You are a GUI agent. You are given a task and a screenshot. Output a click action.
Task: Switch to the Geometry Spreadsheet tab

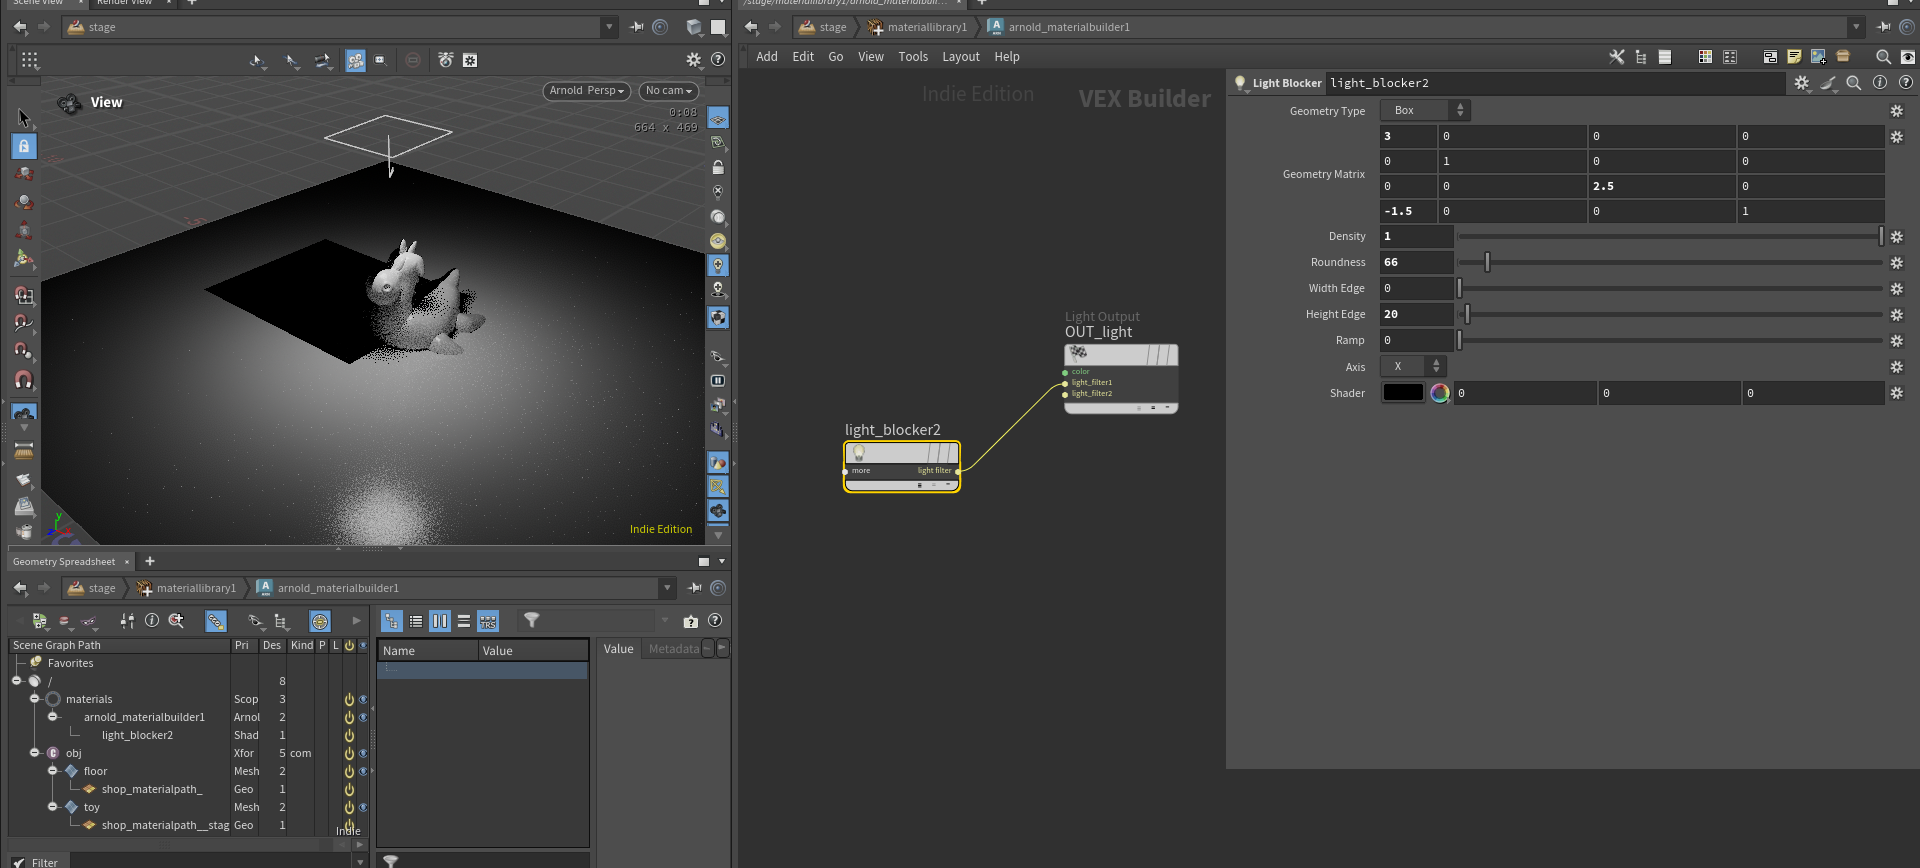(x=64, y=561)
